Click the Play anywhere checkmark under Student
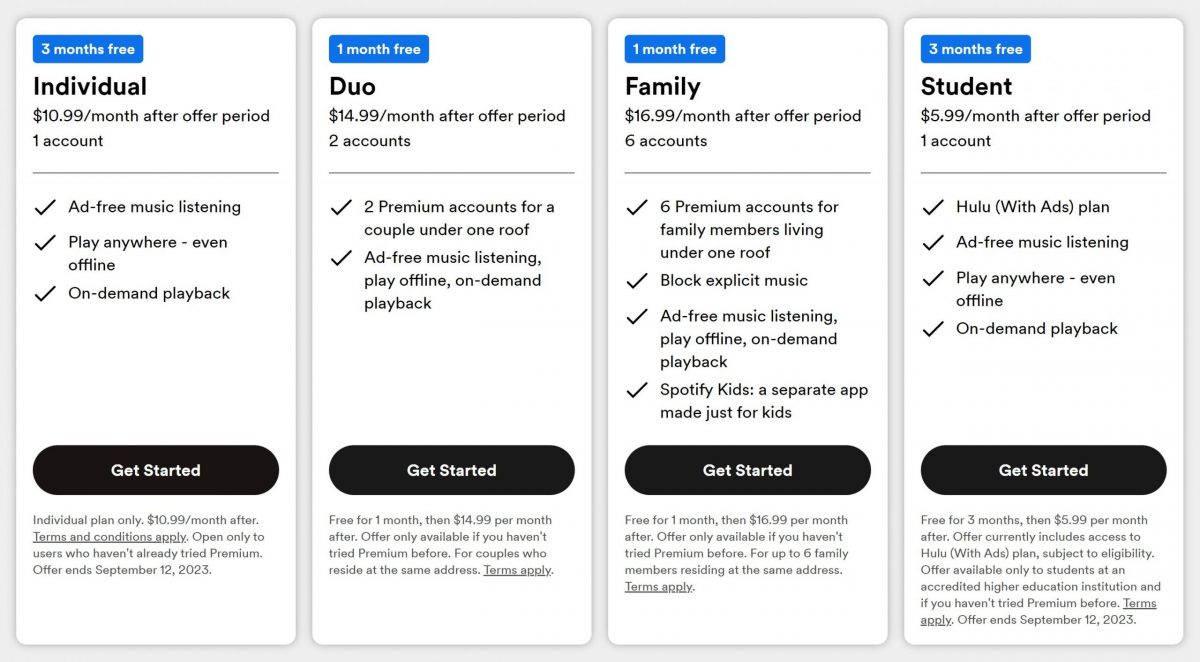This screenshot has height=662, width=1200. (x=934, y=279)
